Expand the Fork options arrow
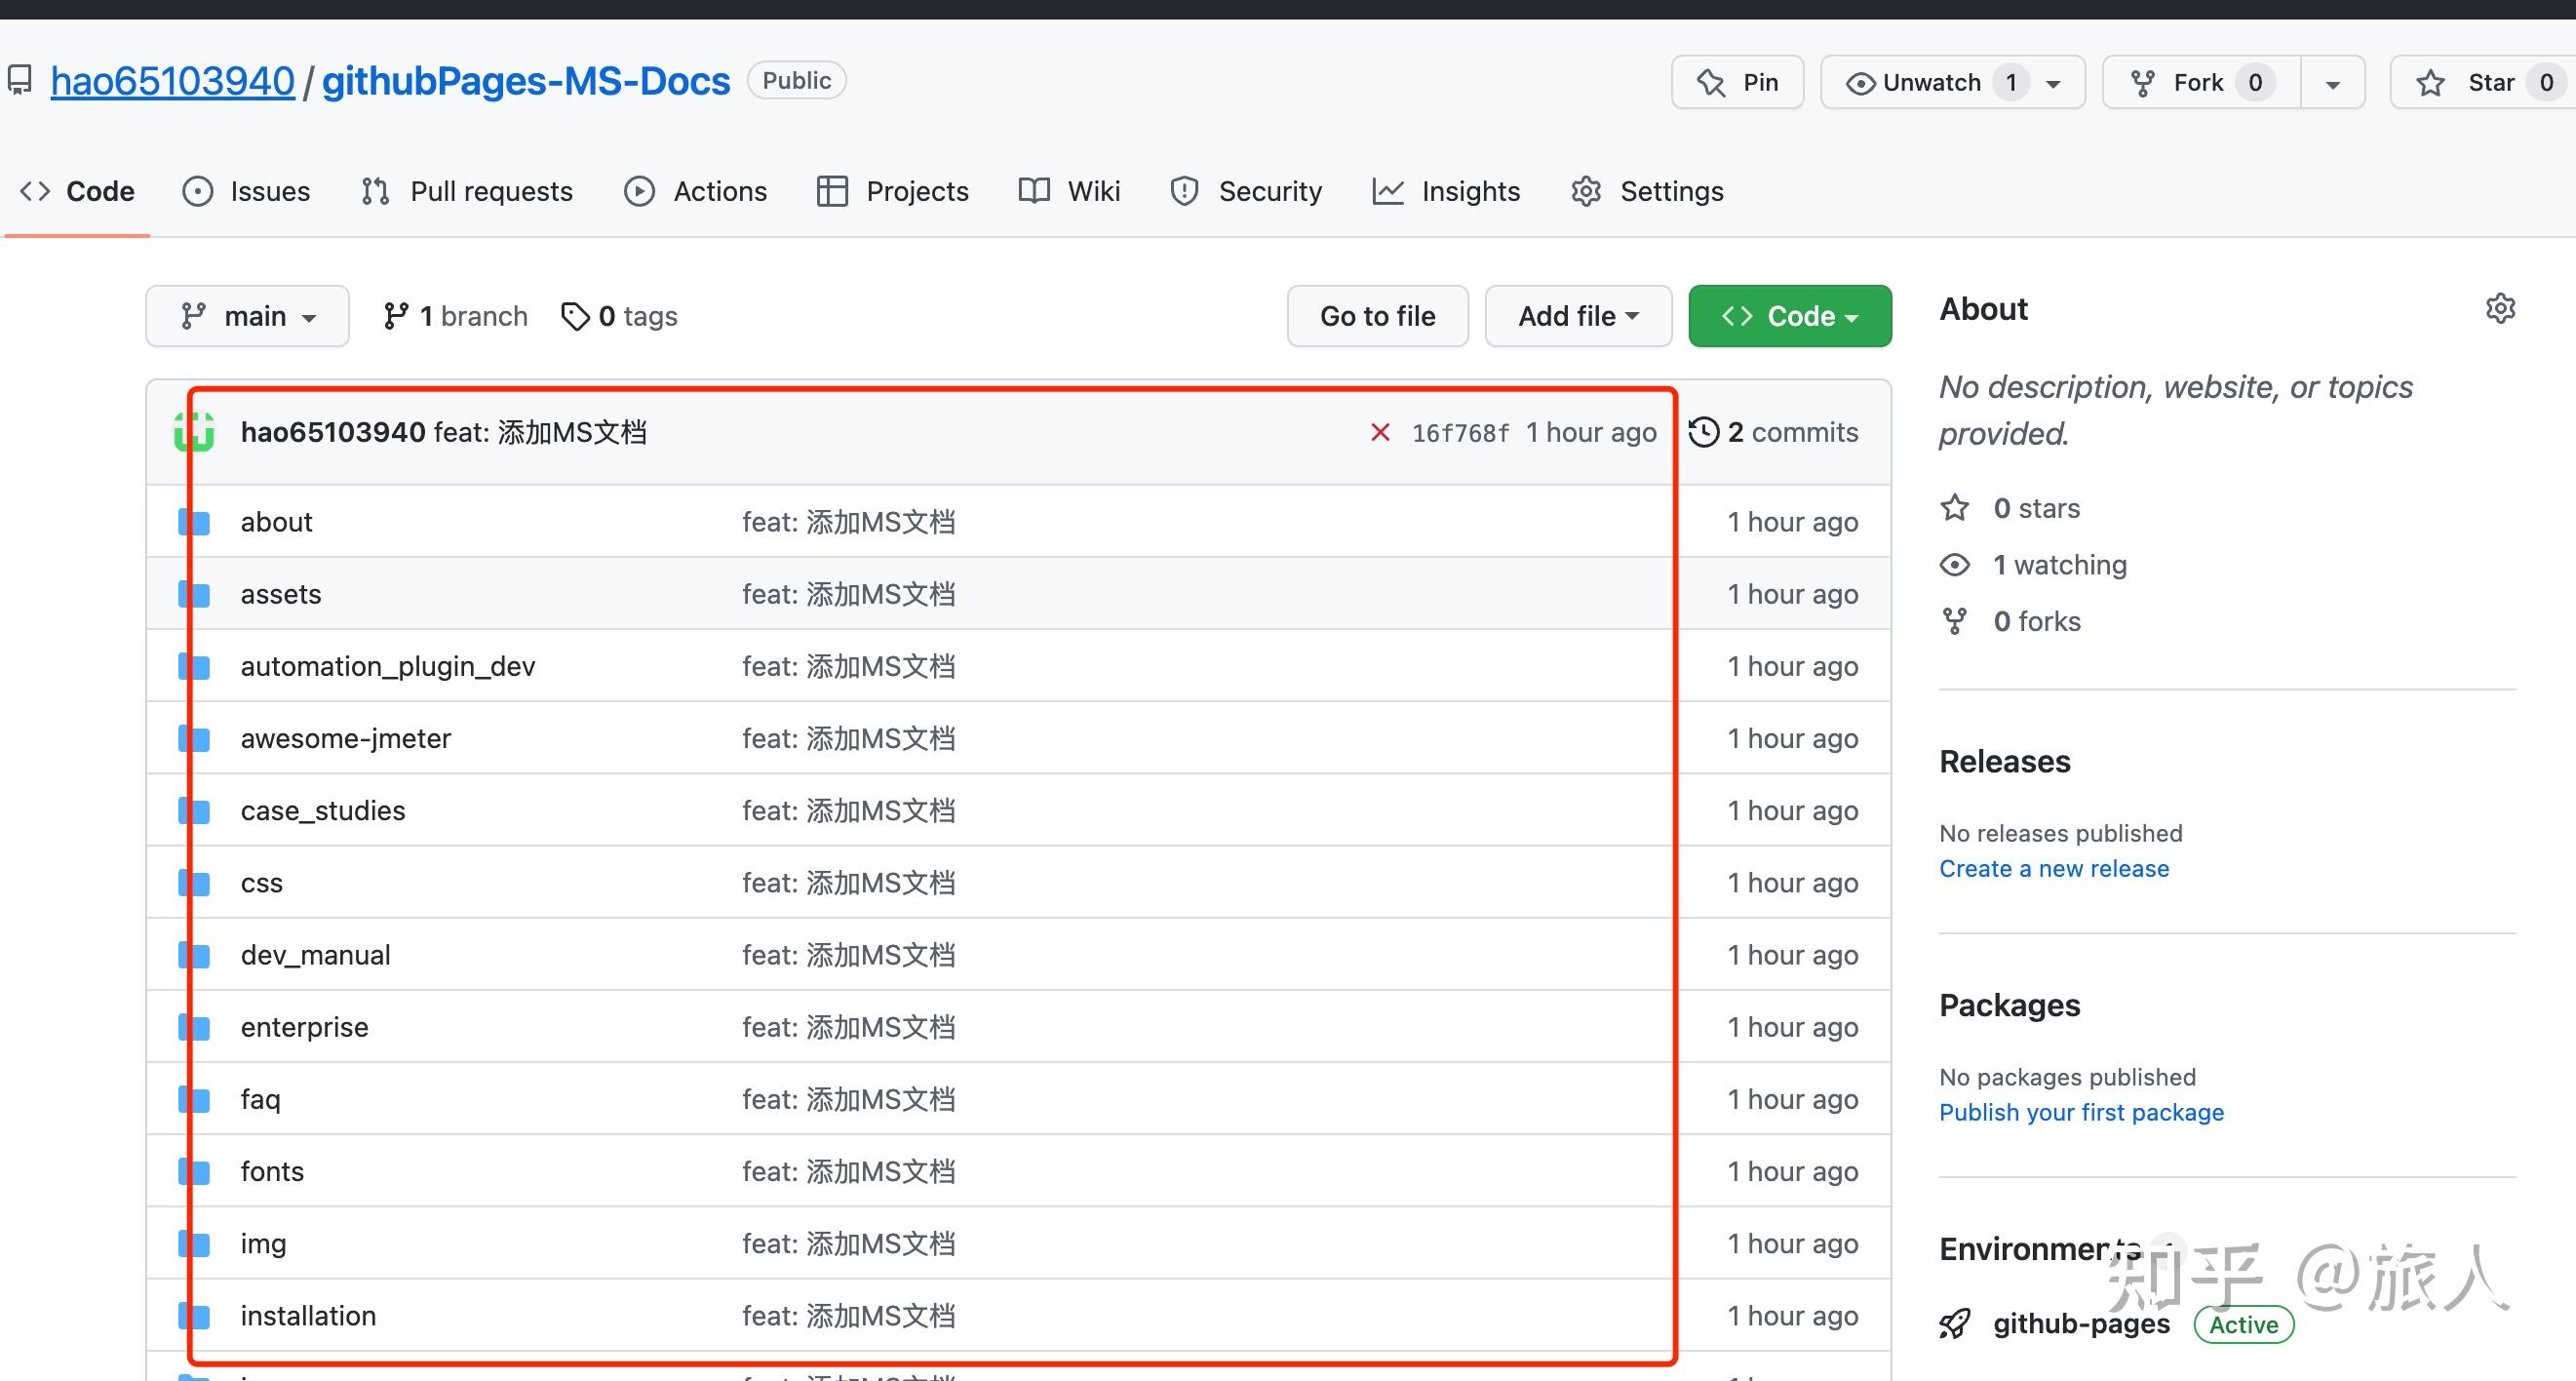The width and height of the screenshot is (2576, 1381). tap(2332, 84)
